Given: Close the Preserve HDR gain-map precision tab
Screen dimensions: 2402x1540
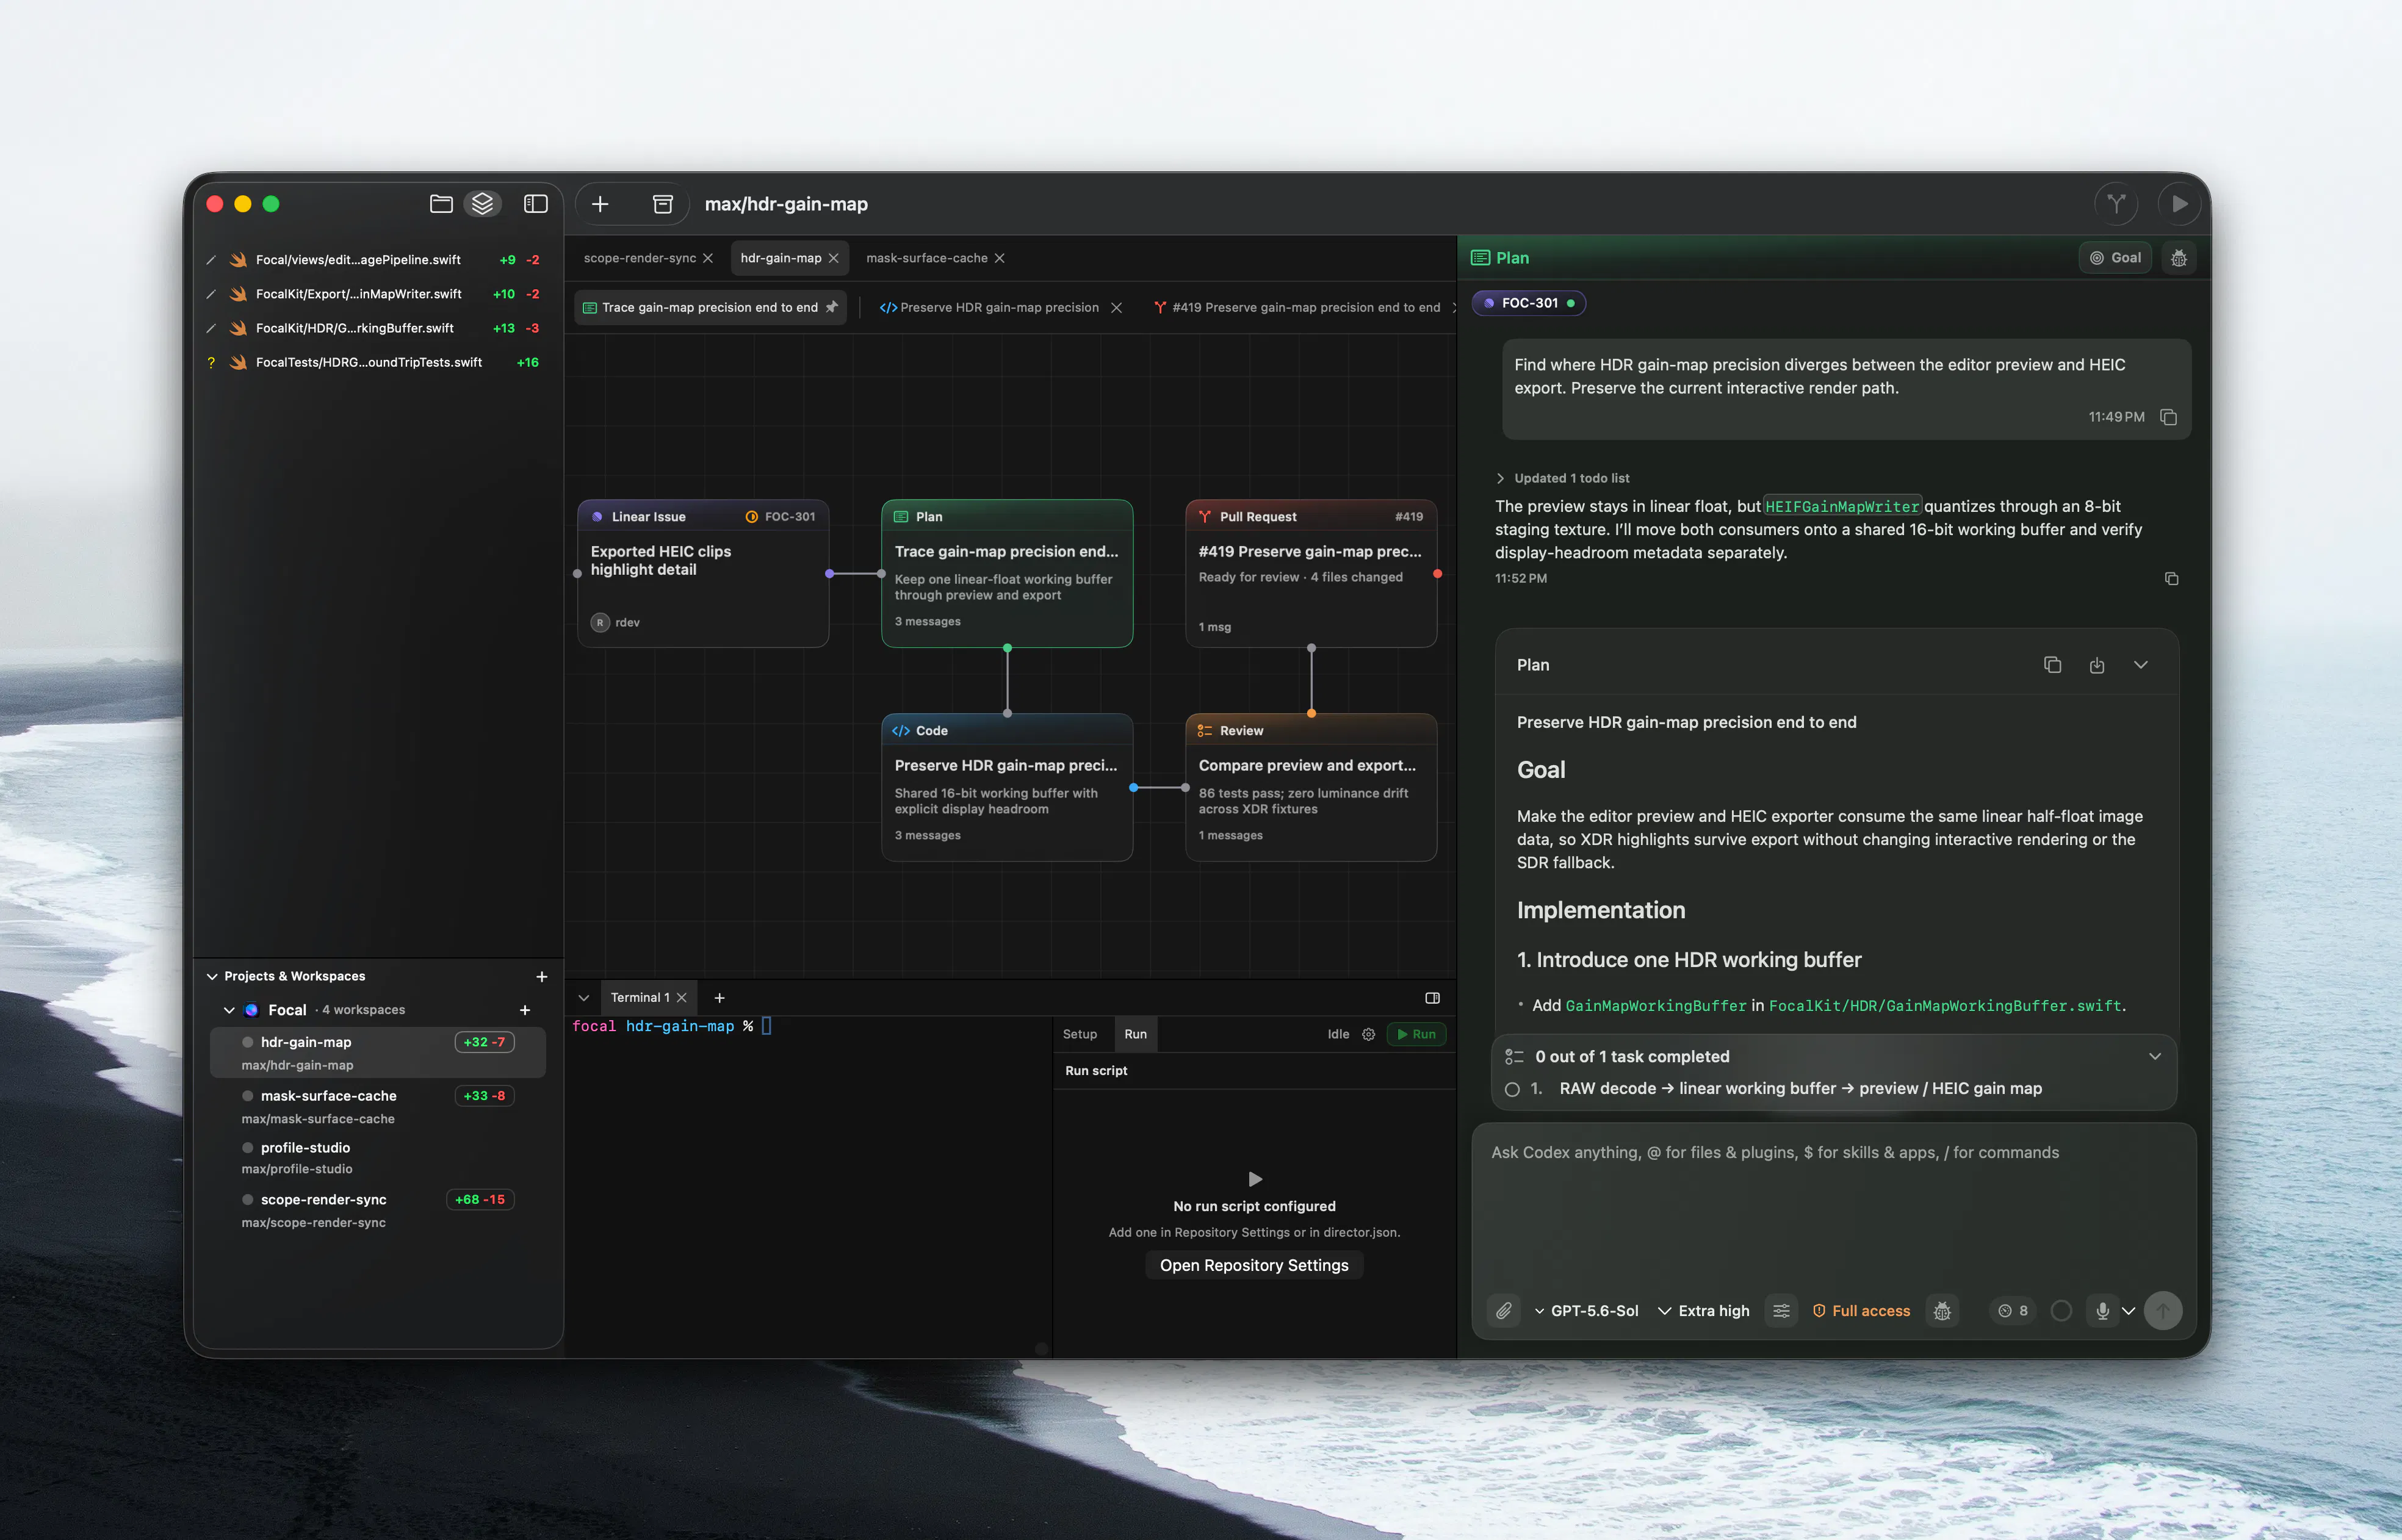Looking at the screenshot, I should 1116,308.
